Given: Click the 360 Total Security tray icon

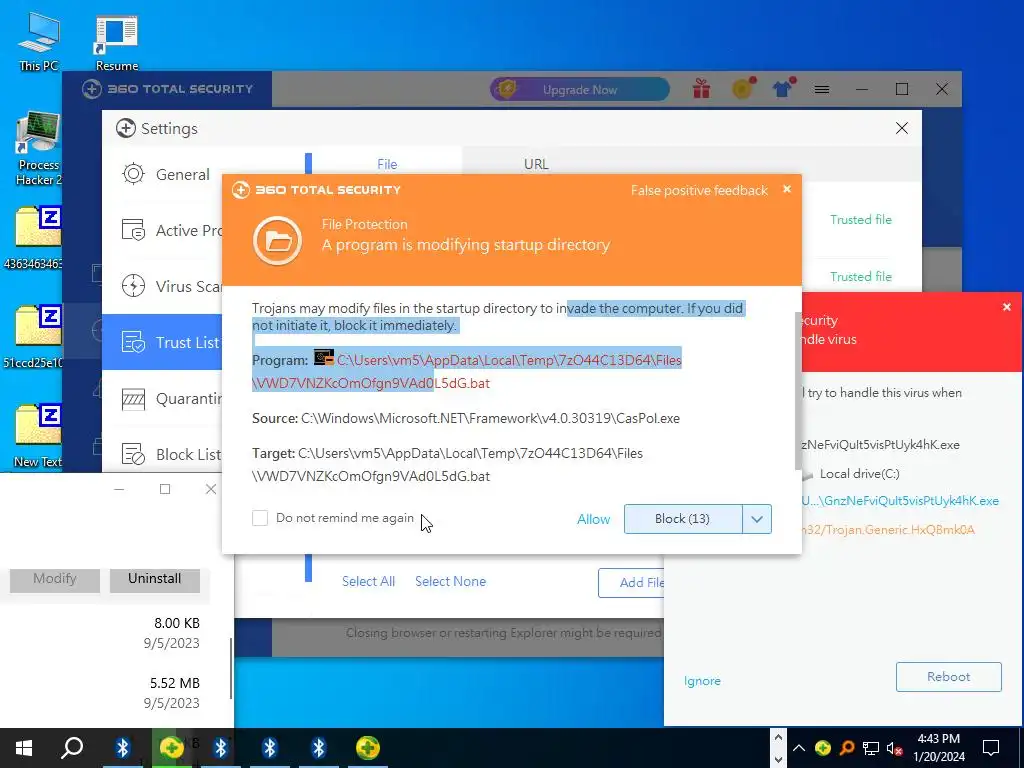Looking at the screenshot, I should coord(823,748).
